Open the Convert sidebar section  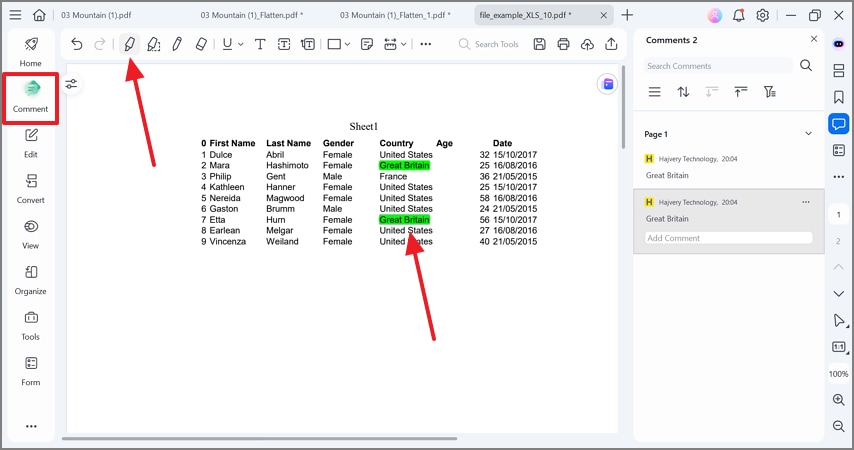coord(30,188)
